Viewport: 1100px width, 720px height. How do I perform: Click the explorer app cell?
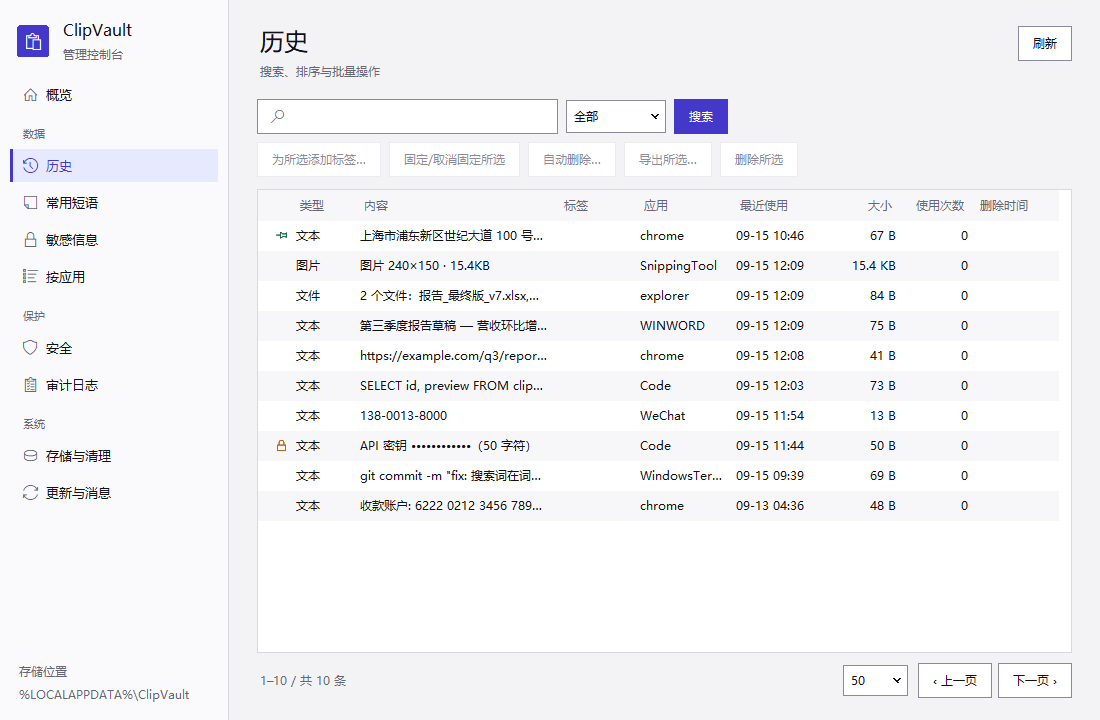(664, 296)
